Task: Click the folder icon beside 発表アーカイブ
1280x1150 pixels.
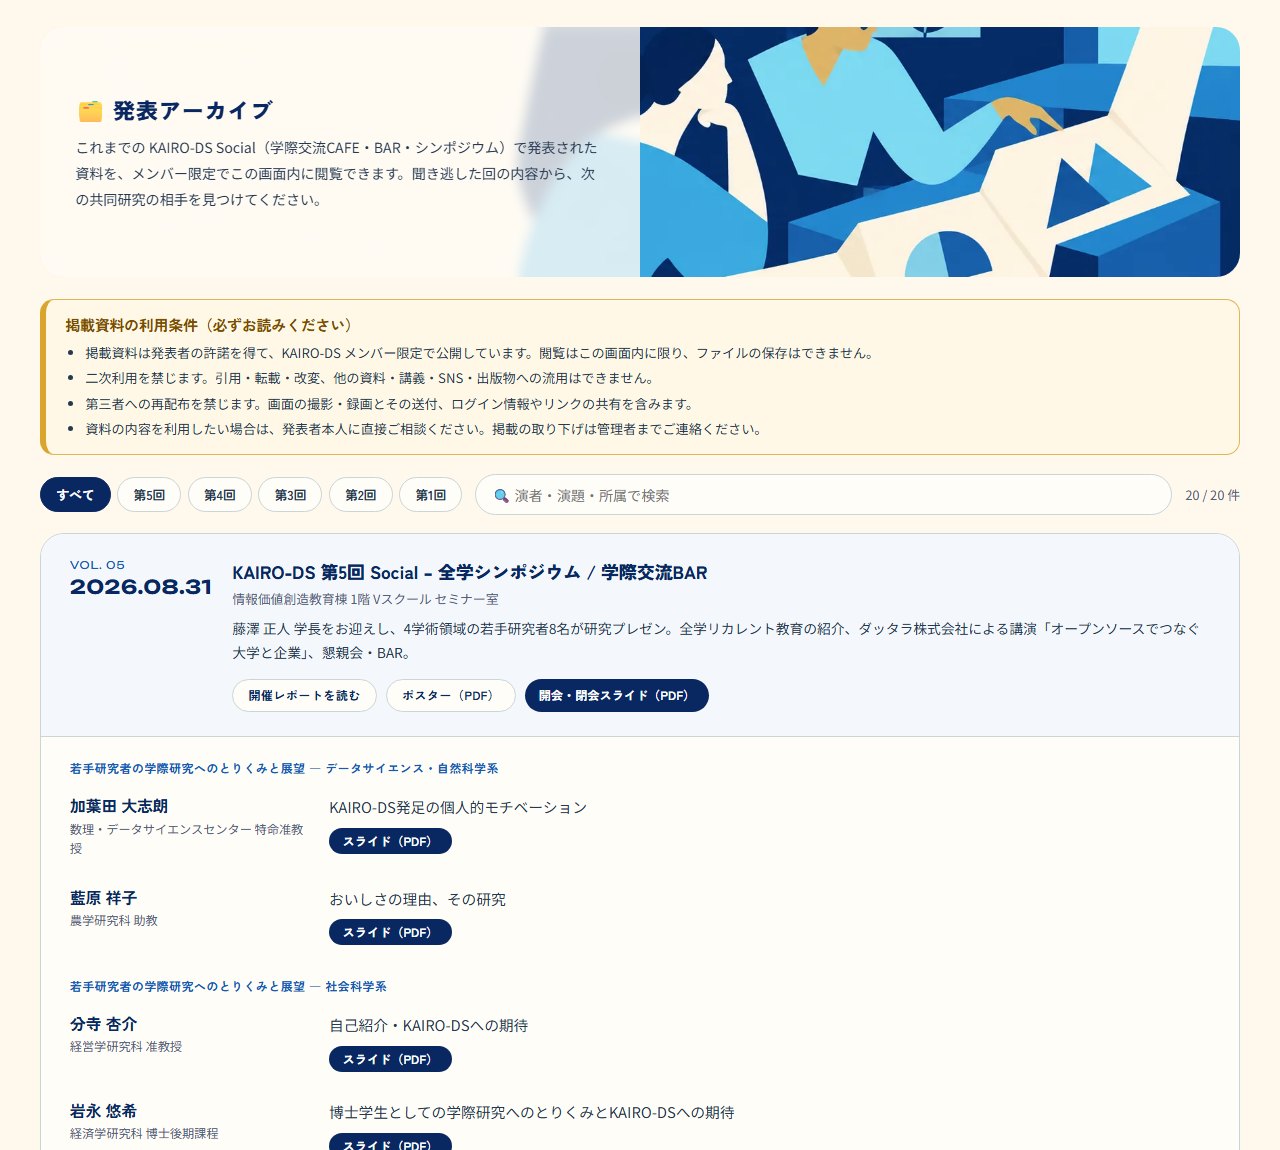Action: click(90, 111)
